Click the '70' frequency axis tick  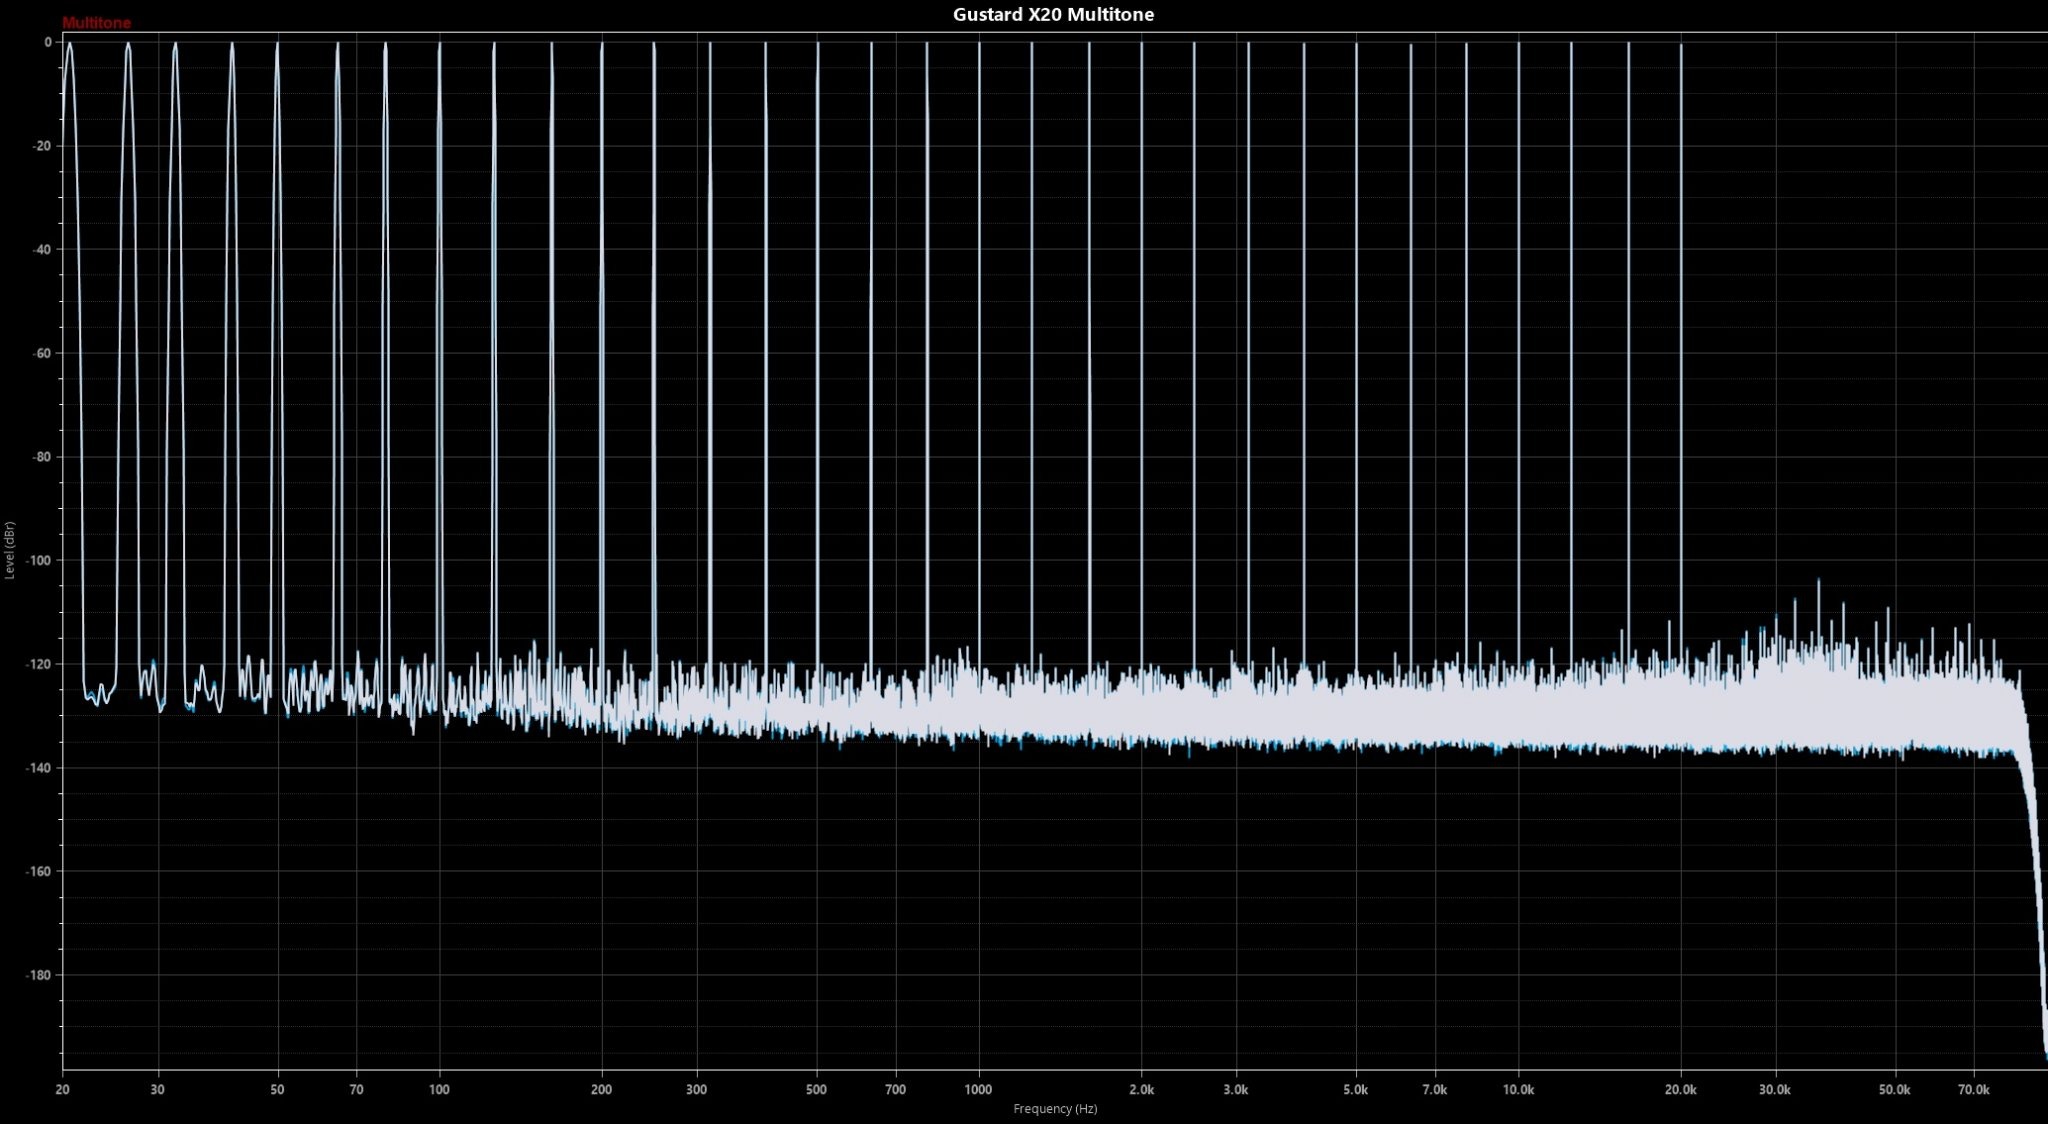point(356,1090)
